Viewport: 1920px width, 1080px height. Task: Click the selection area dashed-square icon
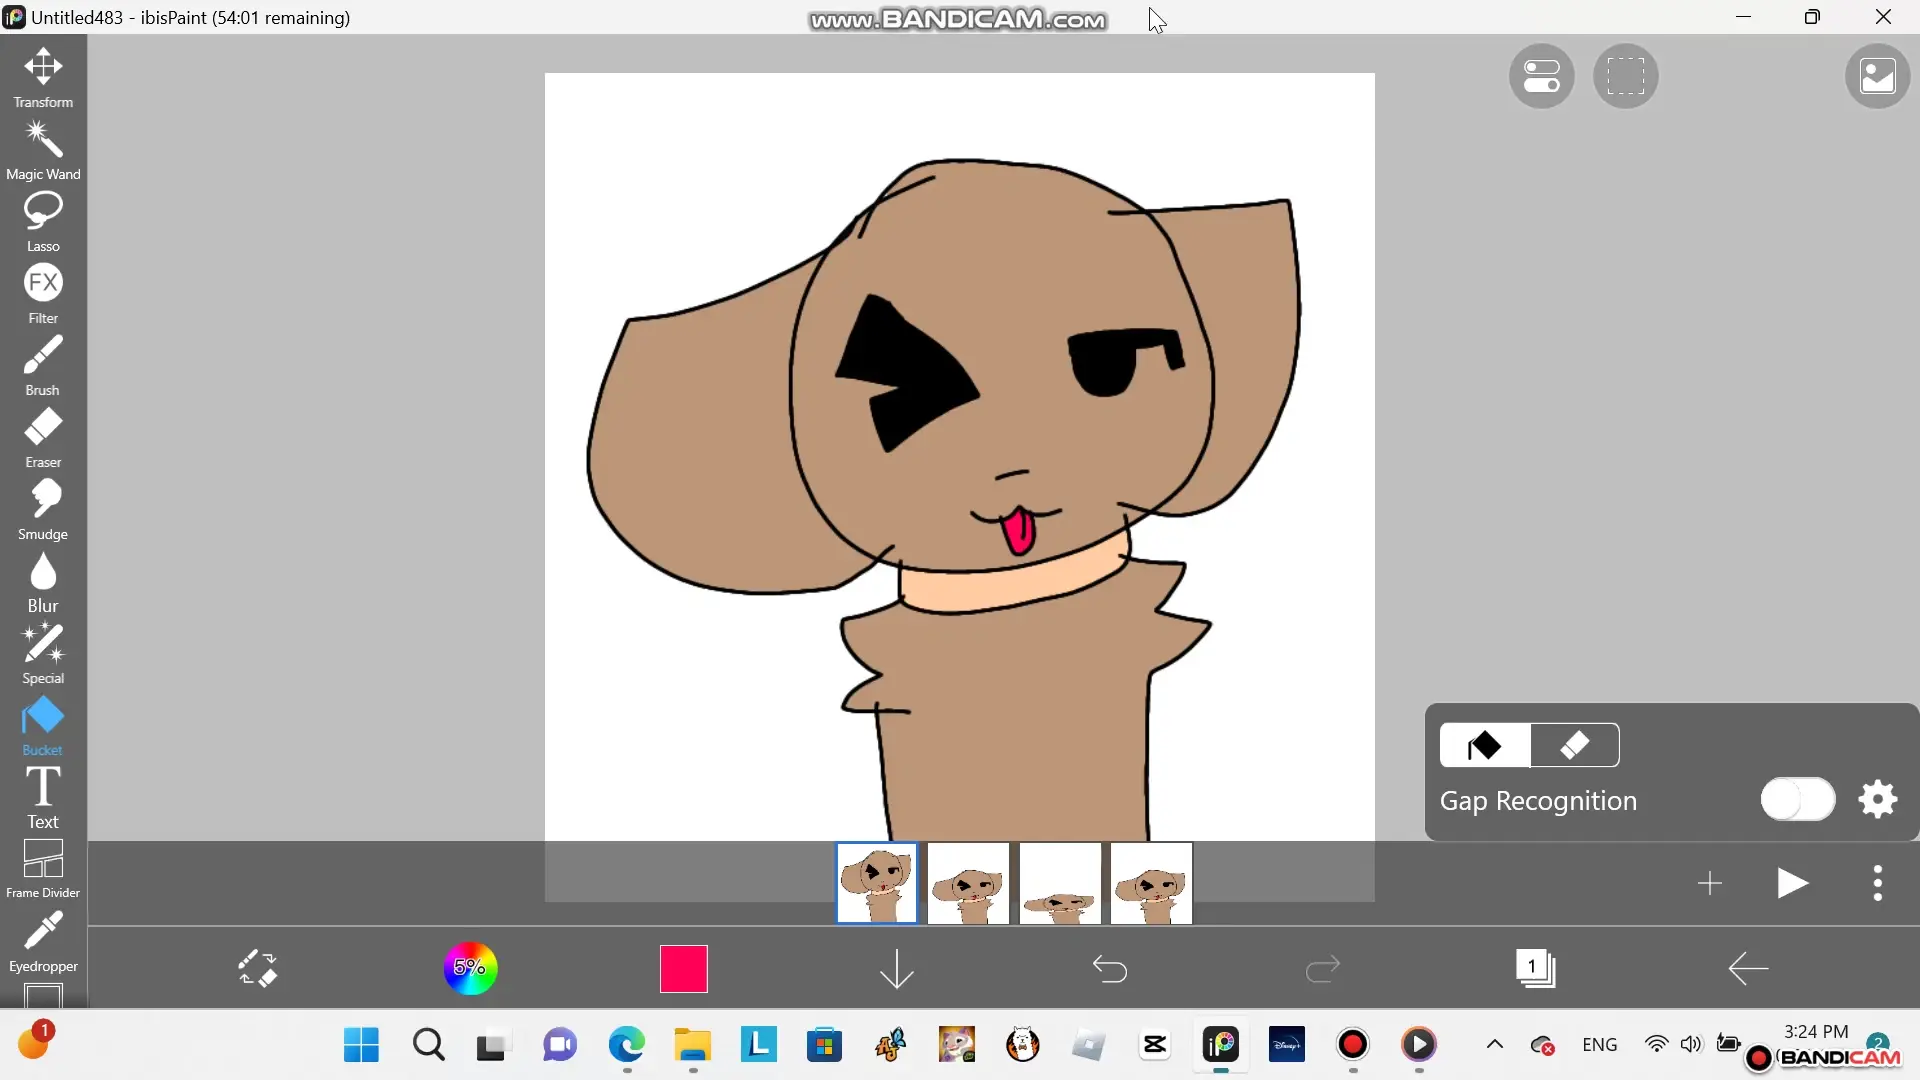[x=1625, y=76]
